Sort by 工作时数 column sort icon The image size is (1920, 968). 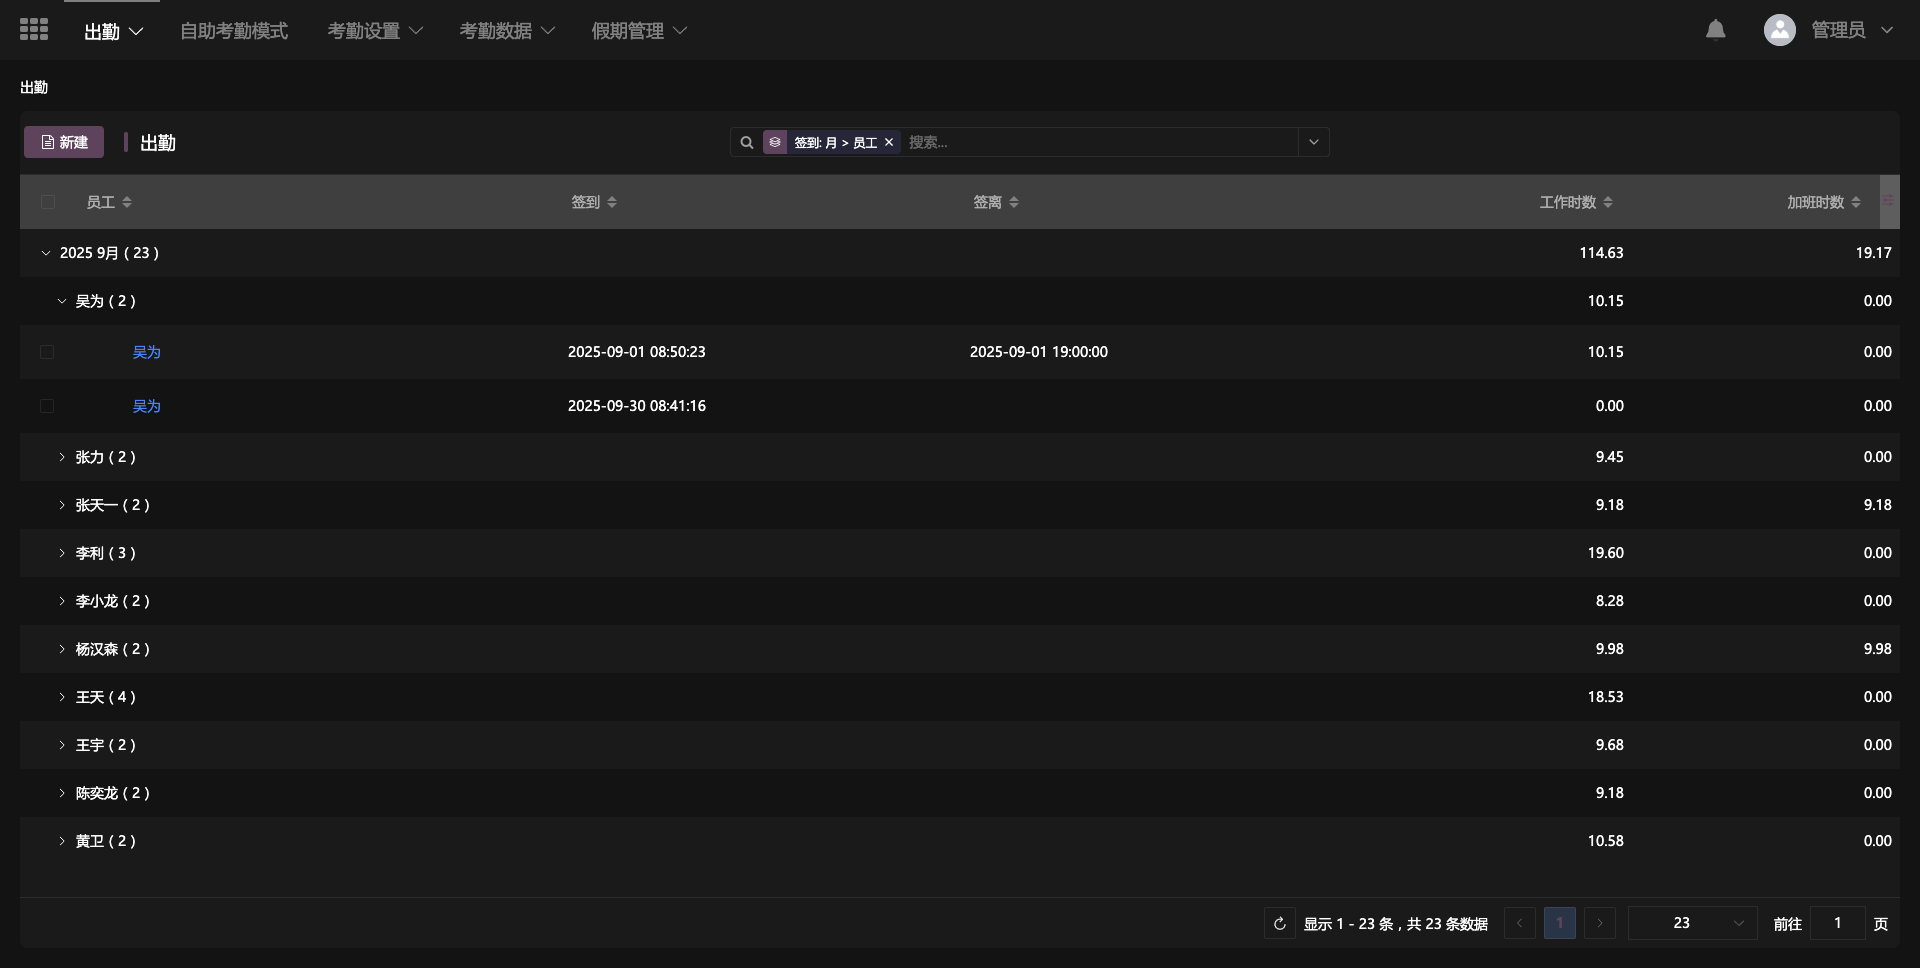pos(1608,203)
